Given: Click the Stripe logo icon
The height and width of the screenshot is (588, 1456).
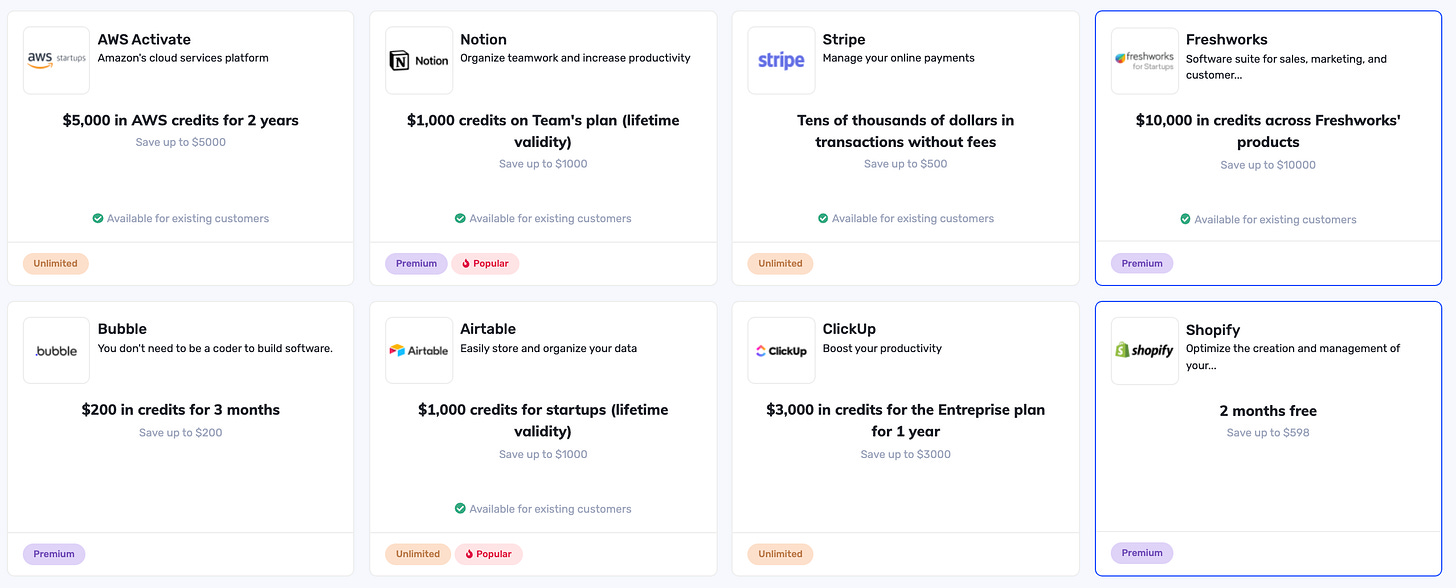Looking at the screenshot, I should 781,60.
